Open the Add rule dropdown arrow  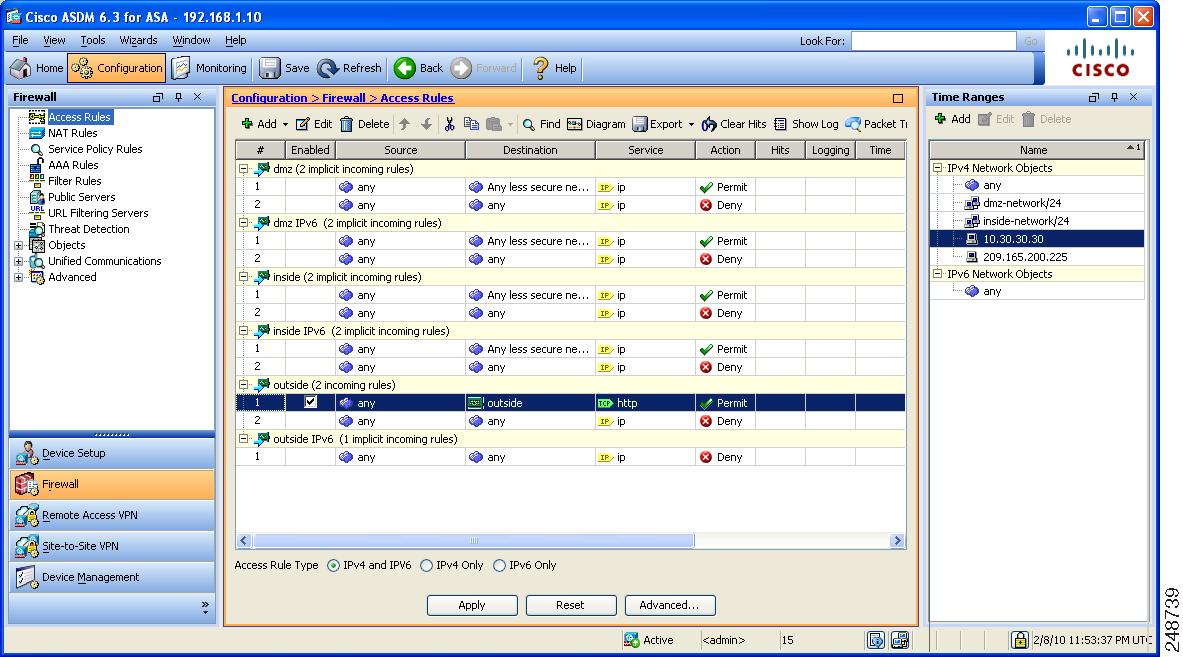pyautogui.click(x=285, y=124)
